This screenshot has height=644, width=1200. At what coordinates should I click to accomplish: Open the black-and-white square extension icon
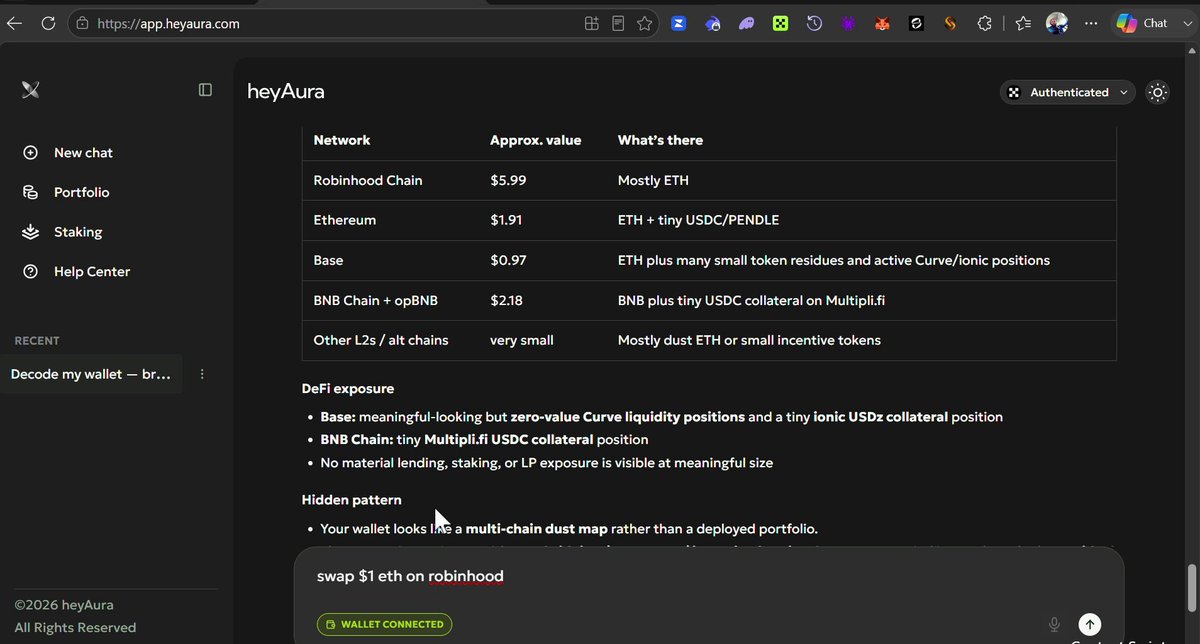tap(916, 23)
